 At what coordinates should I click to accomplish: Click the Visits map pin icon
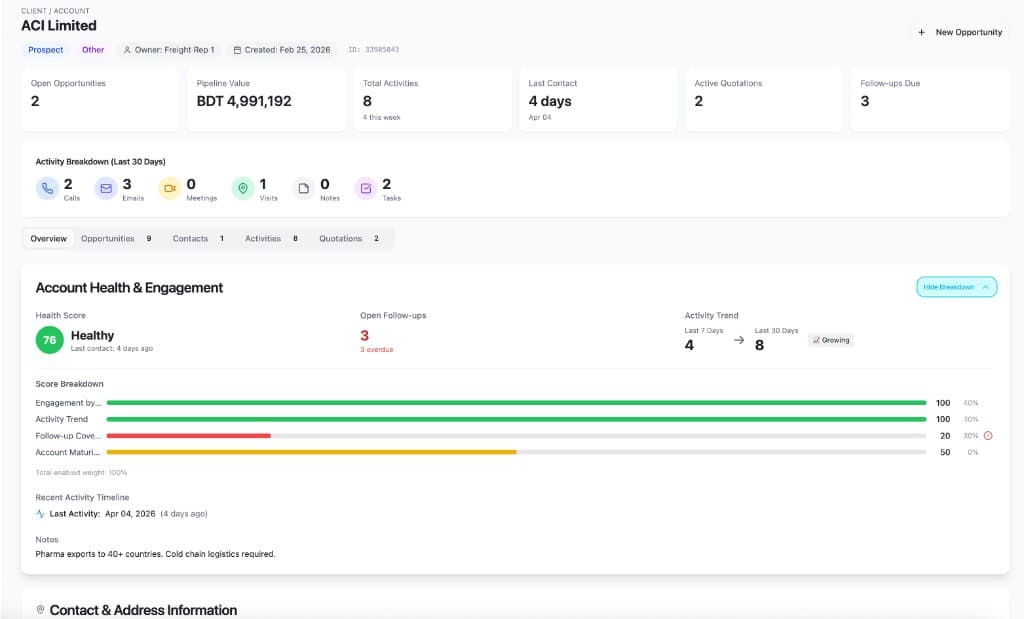(242, 186)
